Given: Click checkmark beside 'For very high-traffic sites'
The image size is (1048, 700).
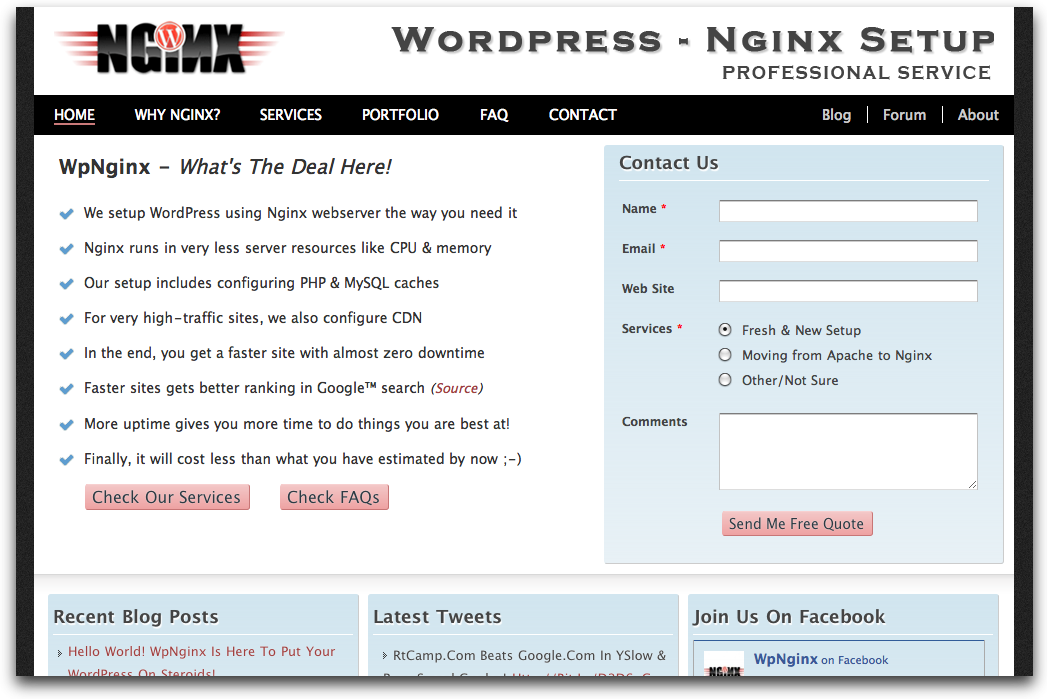Looking at the screenshot, I should 66,319.
